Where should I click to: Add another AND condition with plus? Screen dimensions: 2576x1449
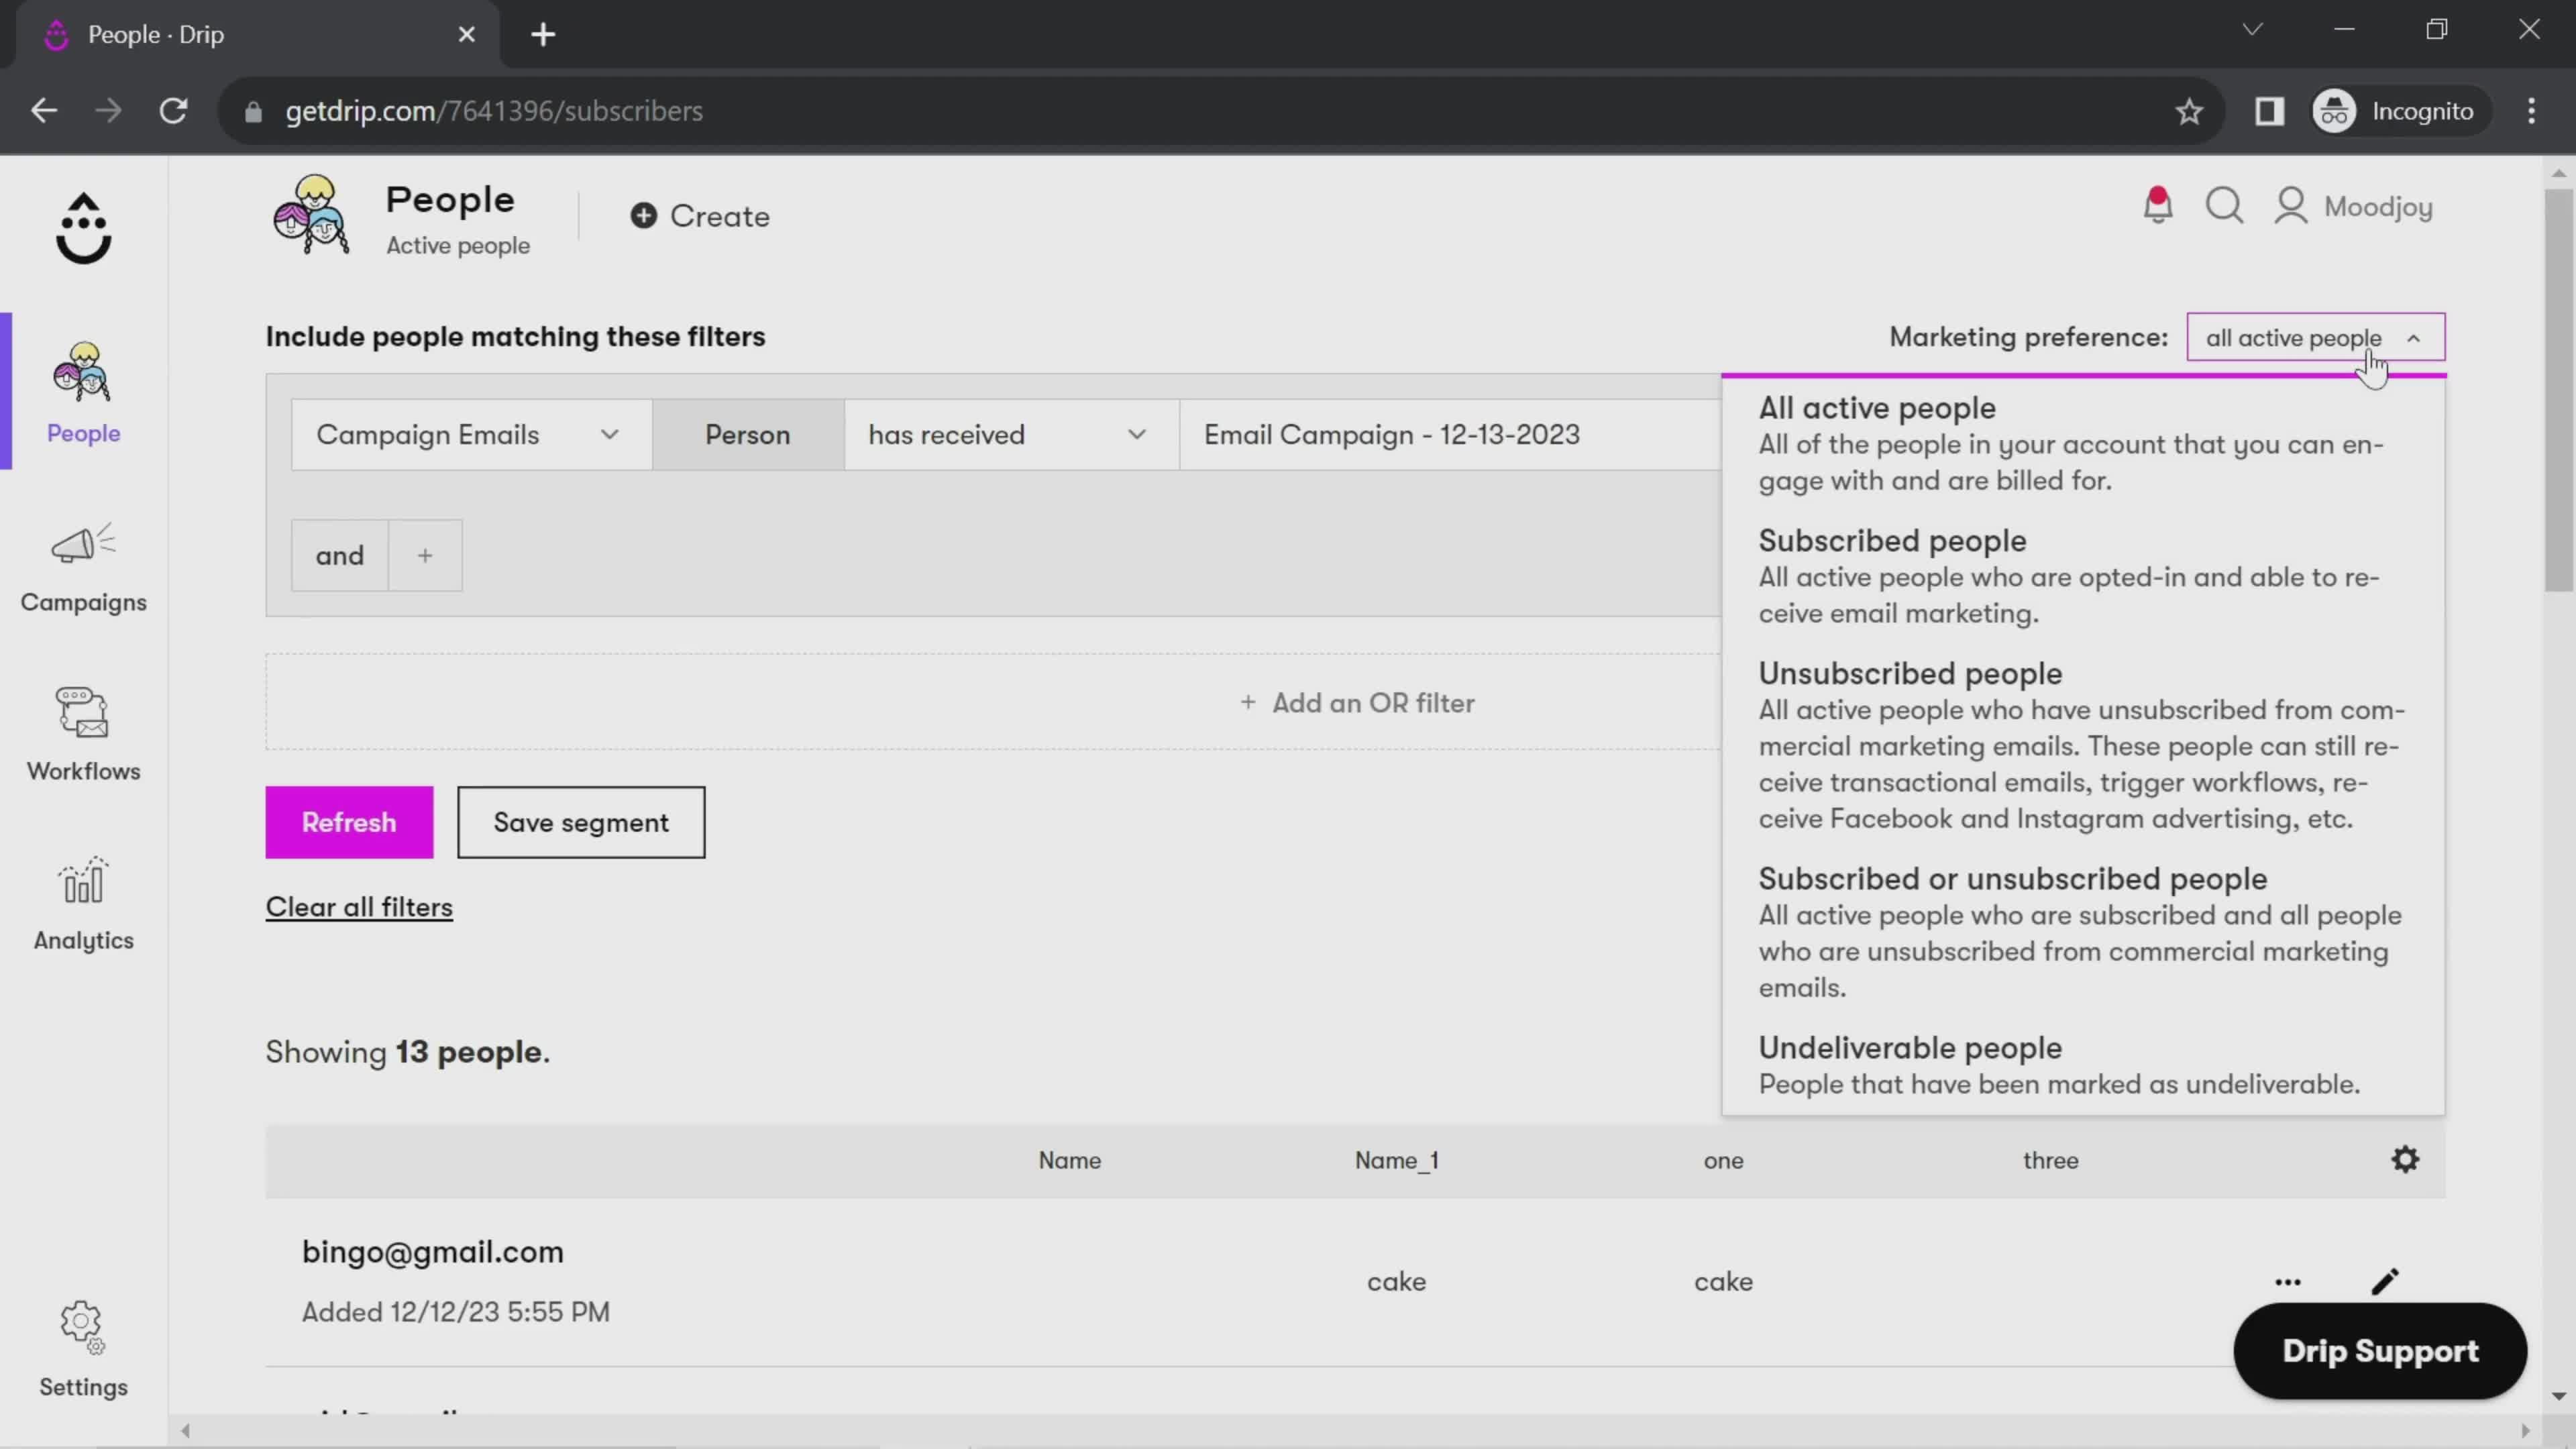[x=425, y=556]
